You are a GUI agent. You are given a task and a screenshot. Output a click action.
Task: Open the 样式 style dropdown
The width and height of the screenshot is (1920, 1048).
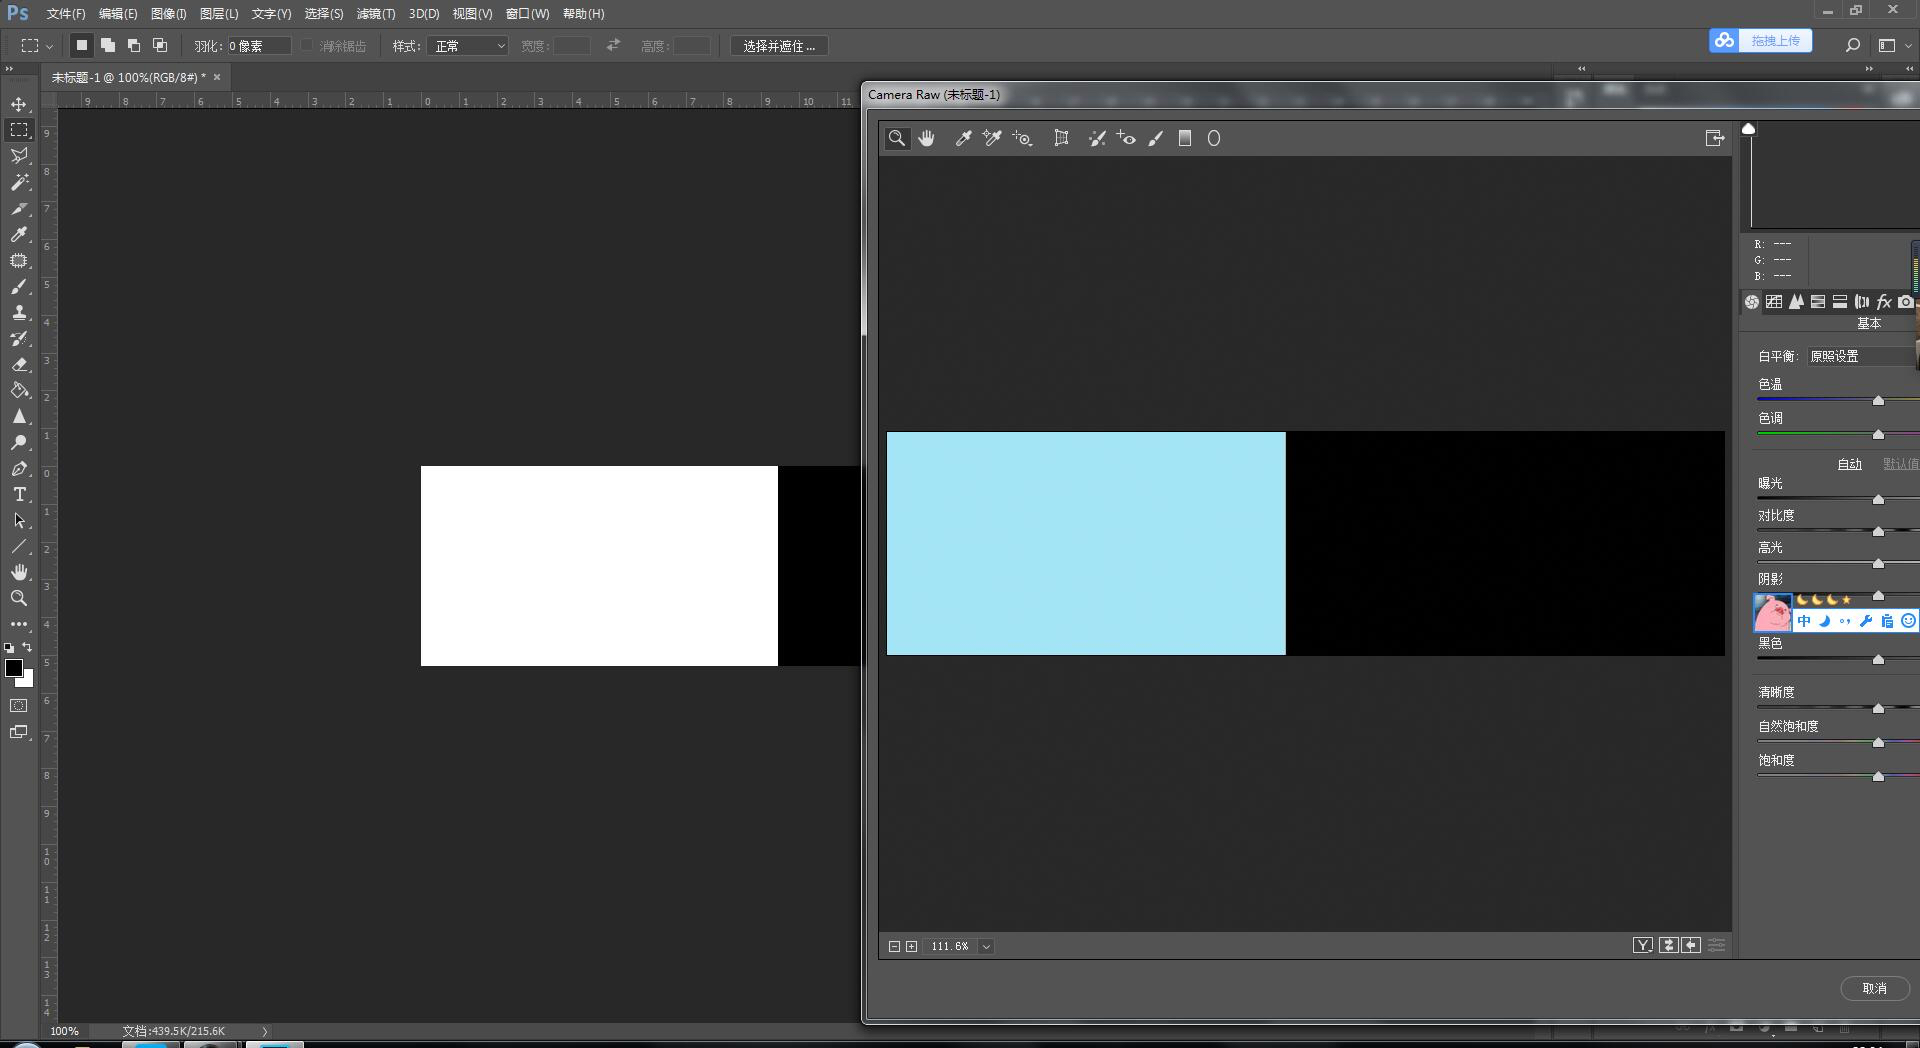point(468,46)
